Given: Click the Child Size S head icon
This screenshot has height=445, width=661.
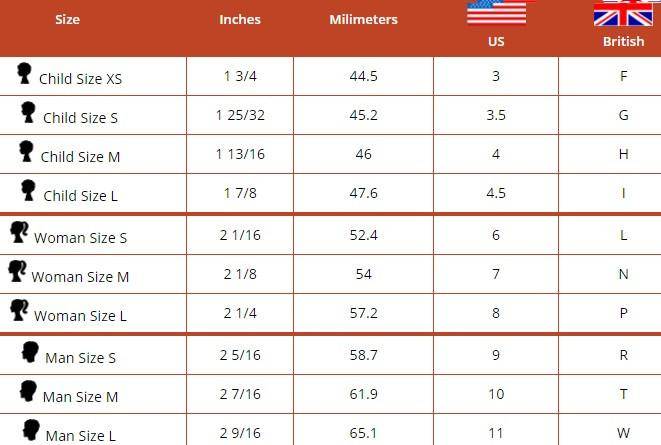Looking at the screenshot, I should (x=29, y=112).
